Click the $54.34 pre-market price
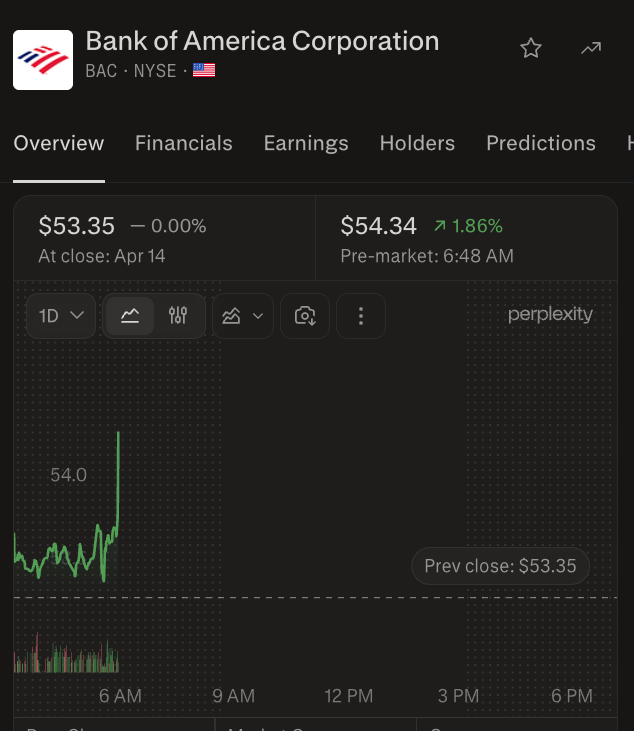The width and height of the screenshot is (634, 731). pos(378,226)
